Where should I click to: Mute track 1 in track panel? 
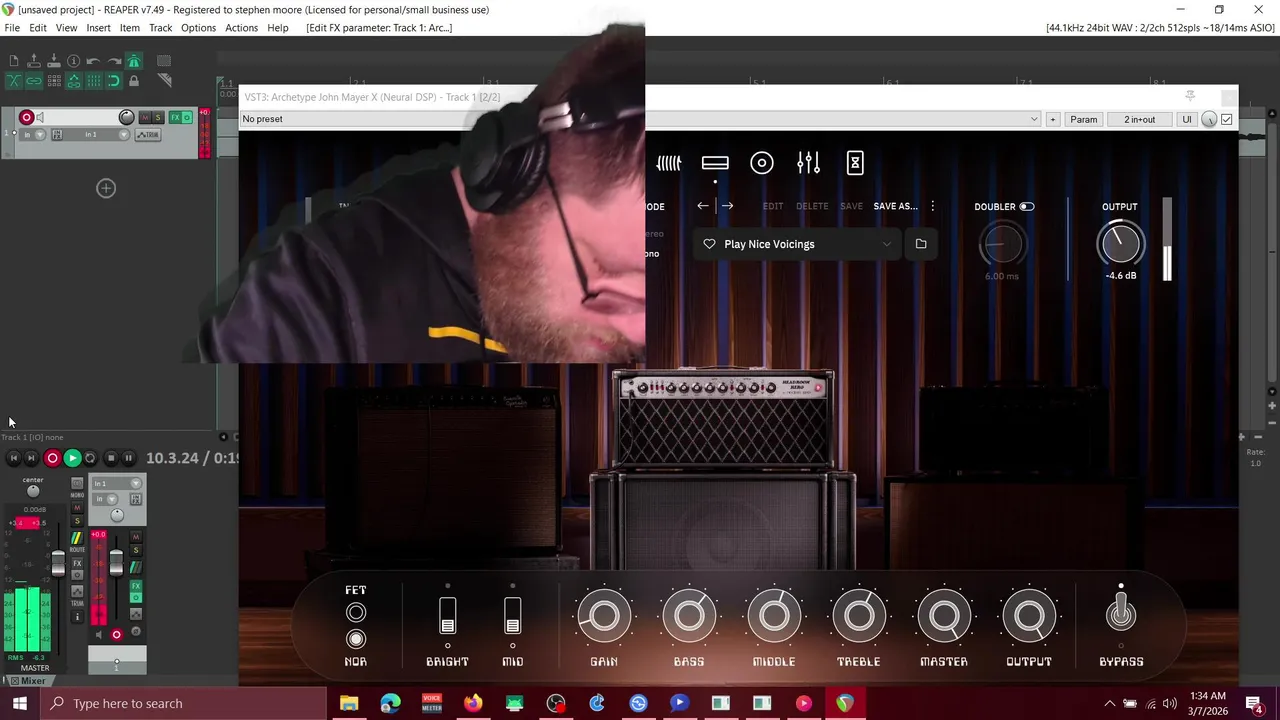point(145,117)
